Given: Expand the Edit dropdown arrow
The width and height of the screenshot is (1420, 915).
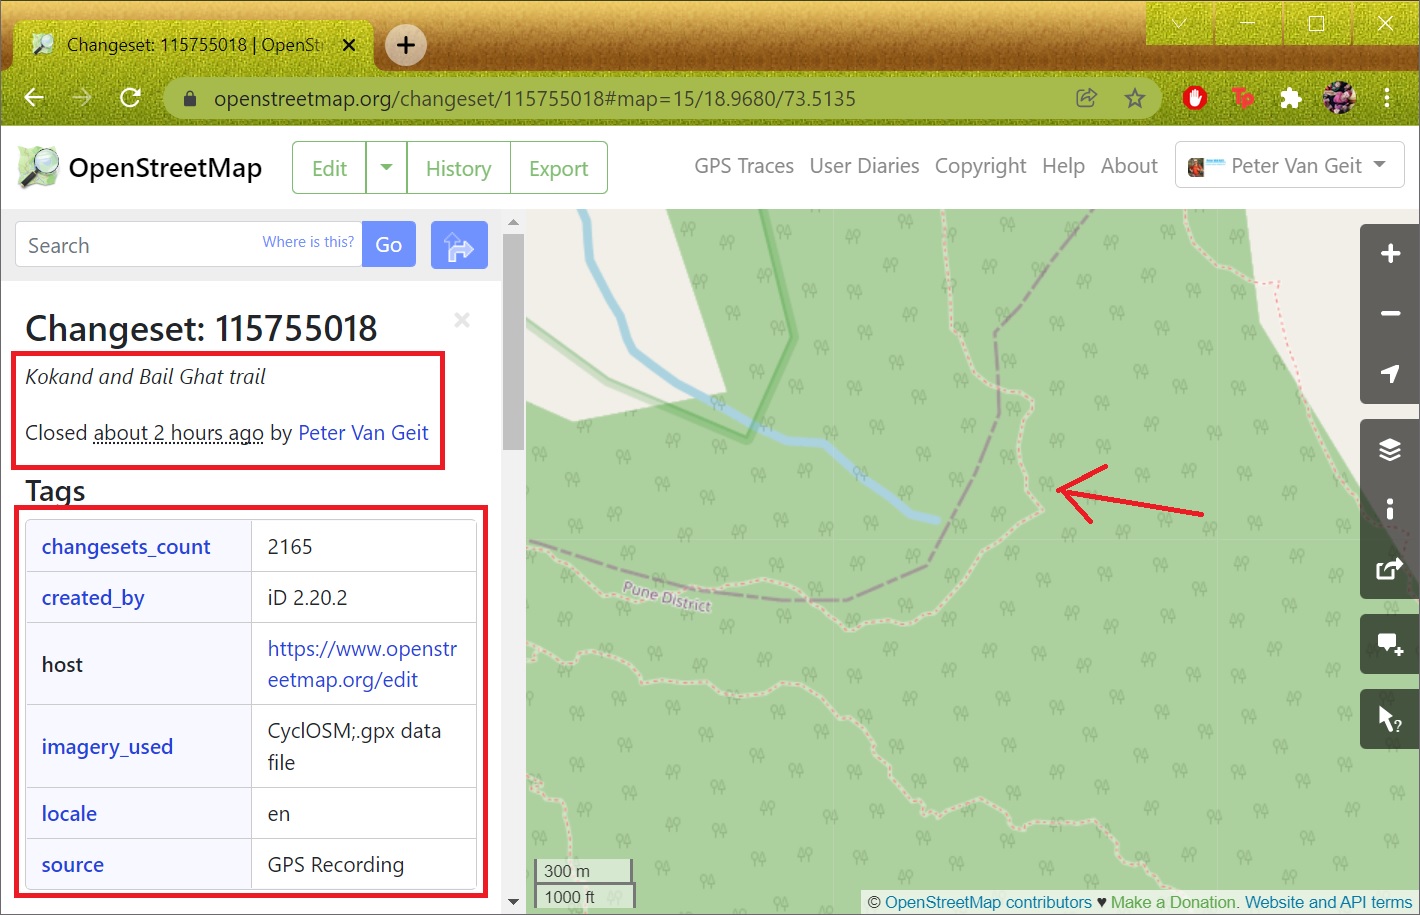Looking at the screenshot, I should (386, 168).
